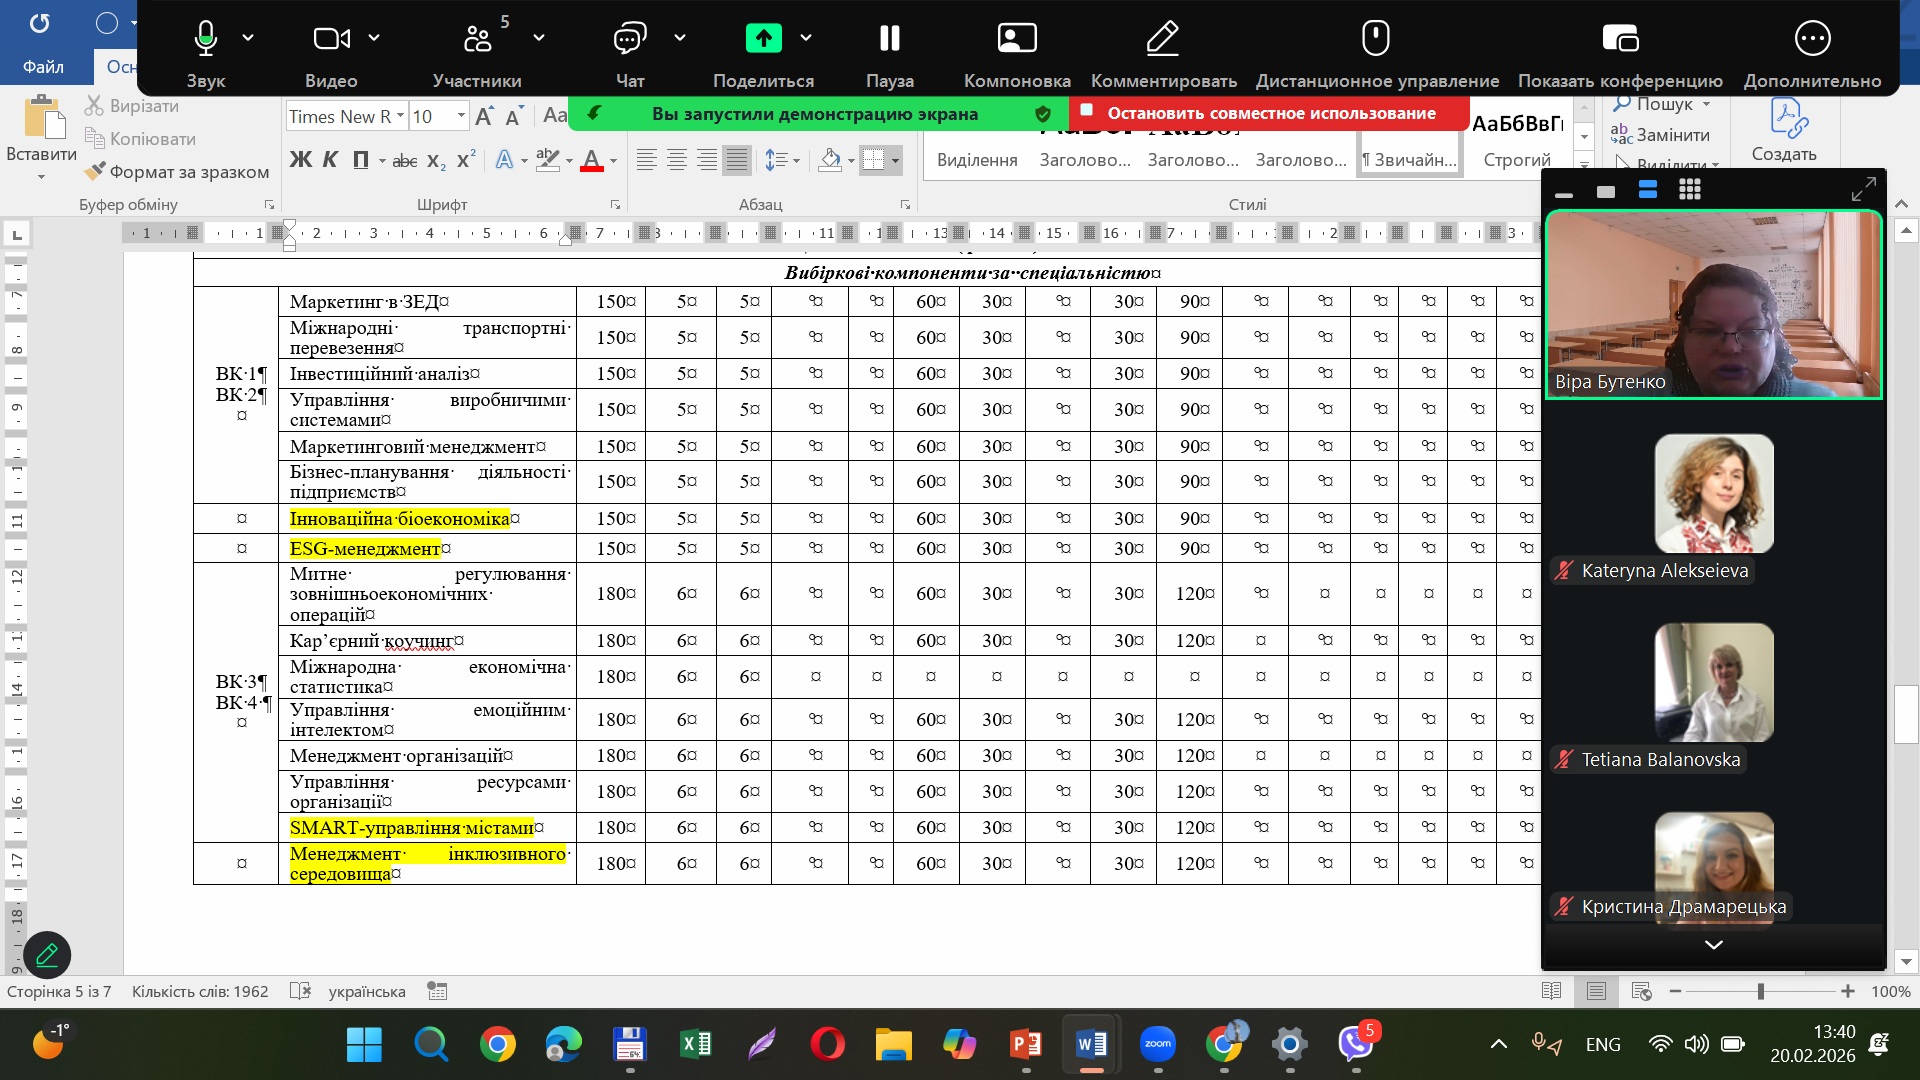This screenshot has height=1080, width=1920.
Task: Open Комментировать annotation pencil tool
Action: [1162, 39]
